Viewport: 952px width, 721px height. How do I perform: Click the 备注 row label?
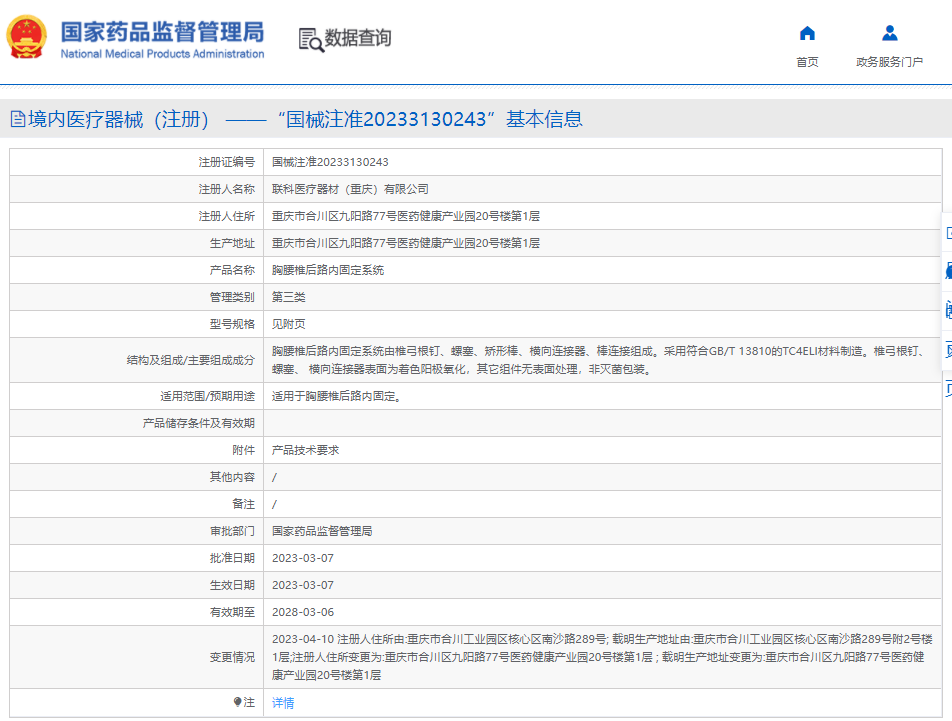point(243,504)
